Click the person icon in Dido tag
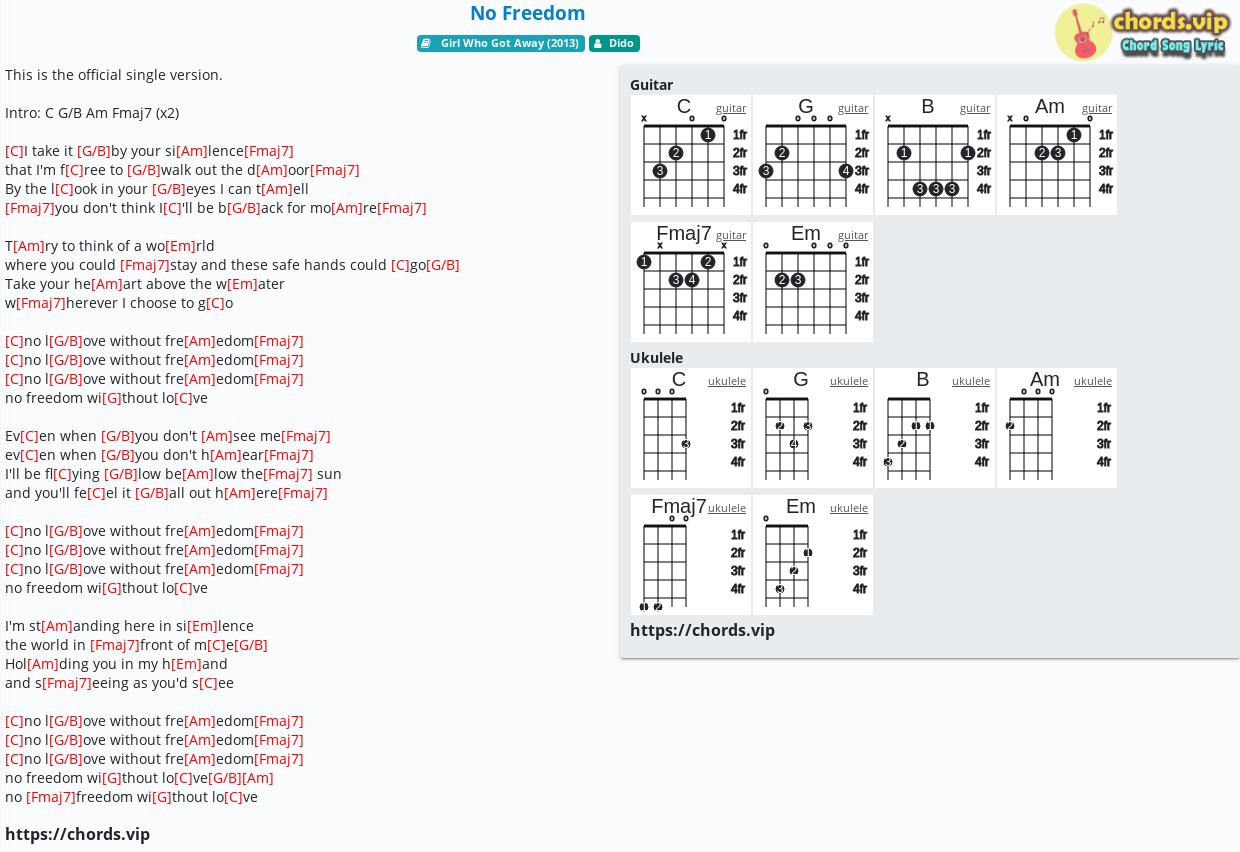The width and height of the screenshot is (1240, 852). (x=597, y=43)
